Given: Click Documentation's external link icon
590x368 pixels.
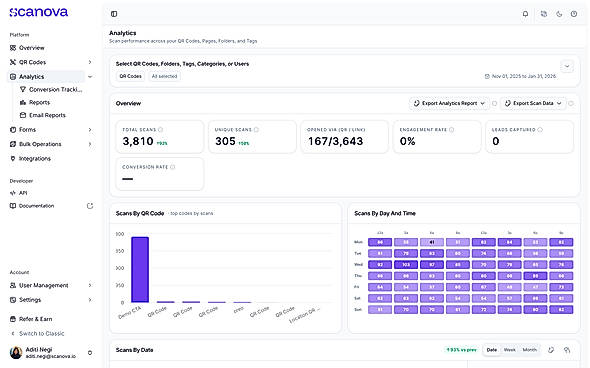Looking at the screenshot, I should point(90,206).
